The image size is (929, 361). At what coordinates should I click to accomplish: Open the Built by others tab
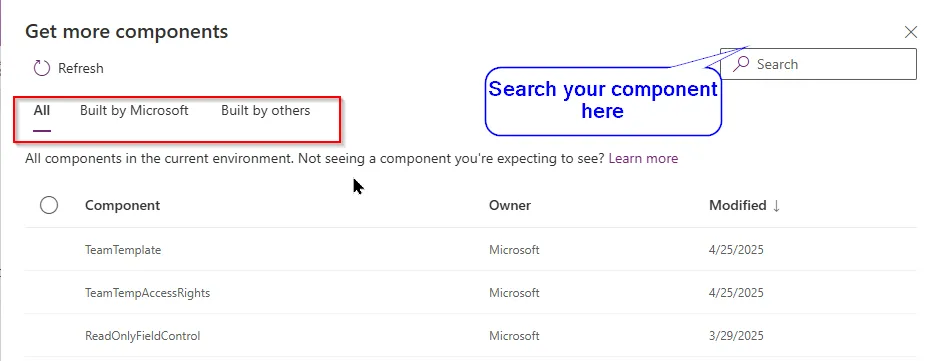265,111
